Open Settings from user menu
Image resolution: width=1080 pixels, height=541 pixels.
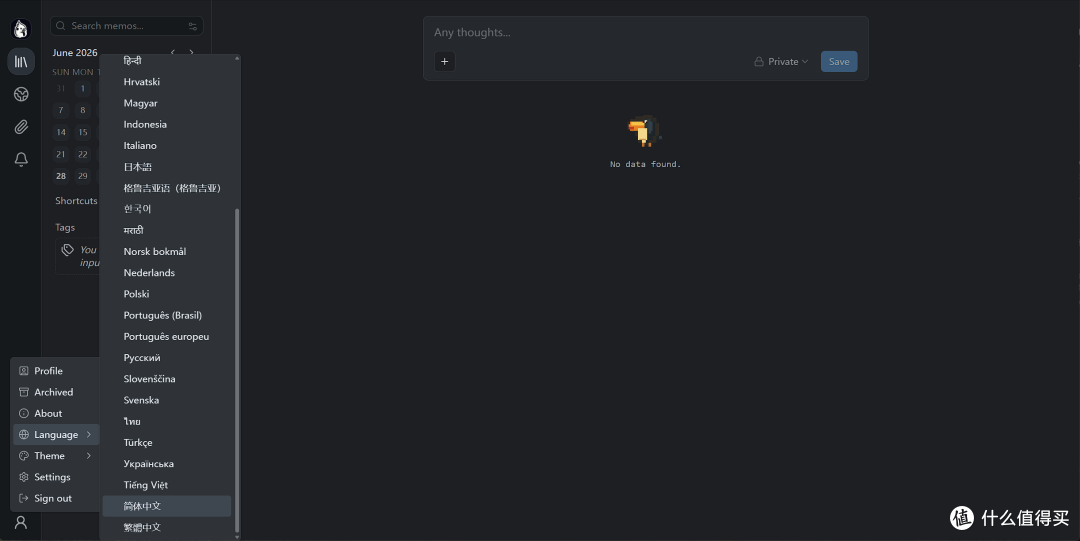point(56,477)
